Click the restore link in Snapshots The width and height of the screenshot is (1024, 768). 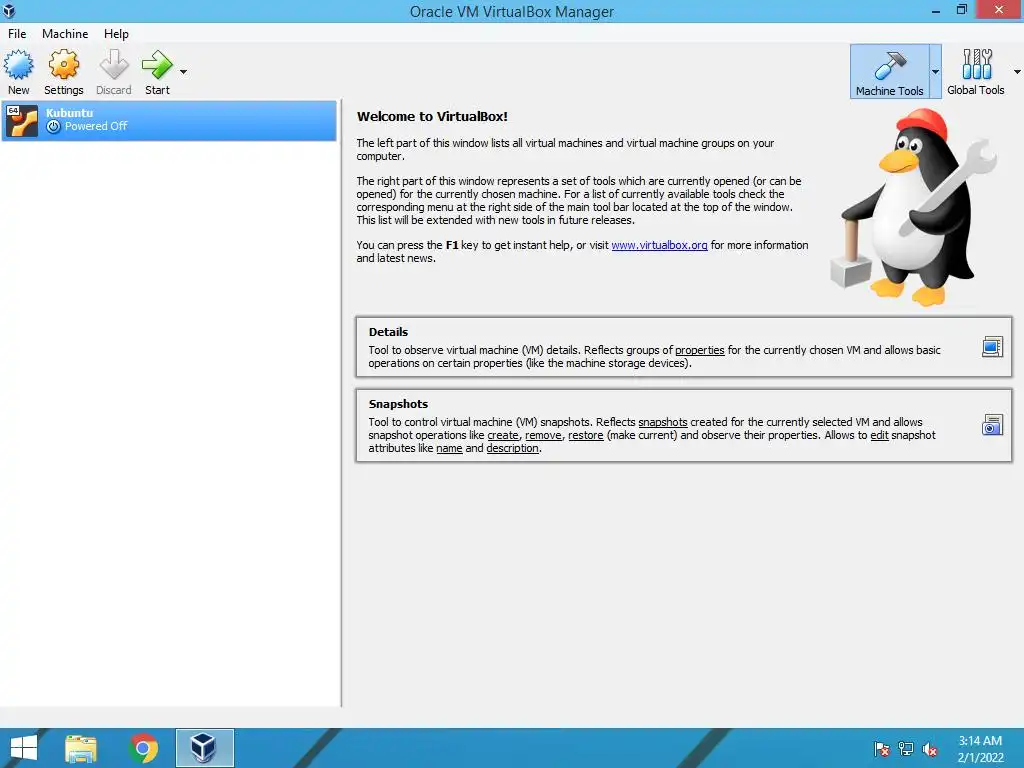point(585,435)
